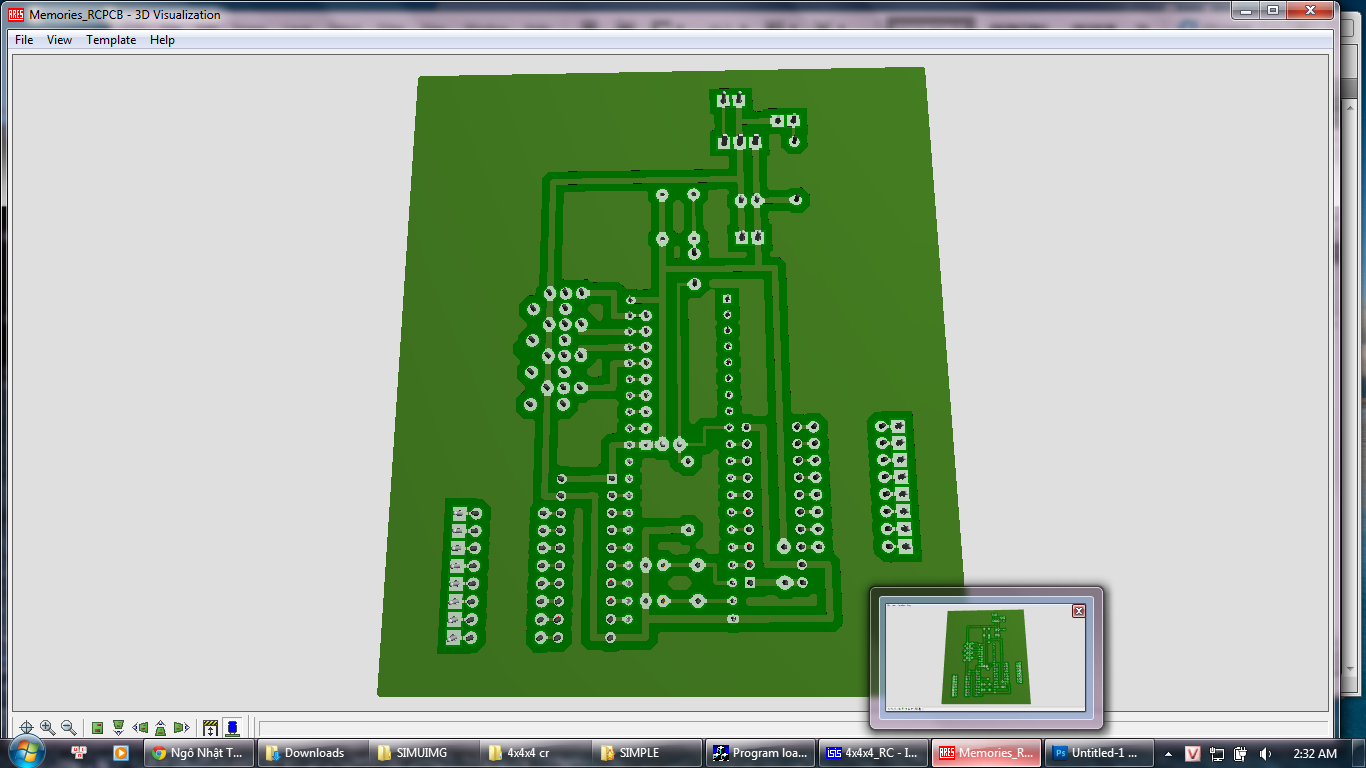Click the status bar field

(793, 728)
